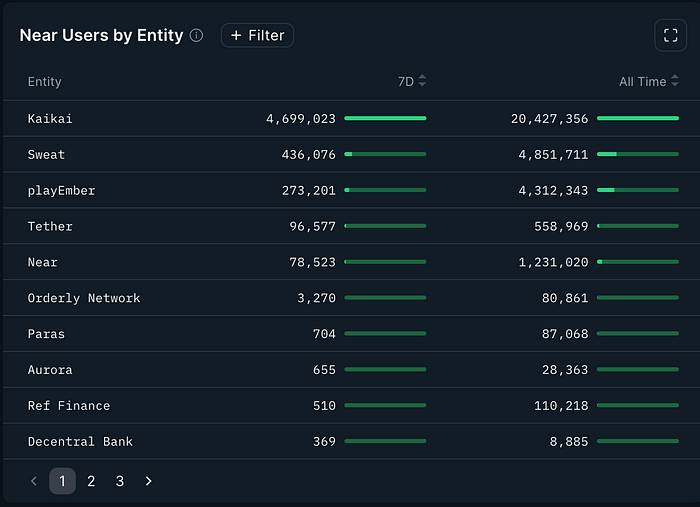Image resolution: width=700 pixels, height=507 pixels.
Task: Click Decentral Bank All Time value 8,885
Action: (x=568, y=441)
